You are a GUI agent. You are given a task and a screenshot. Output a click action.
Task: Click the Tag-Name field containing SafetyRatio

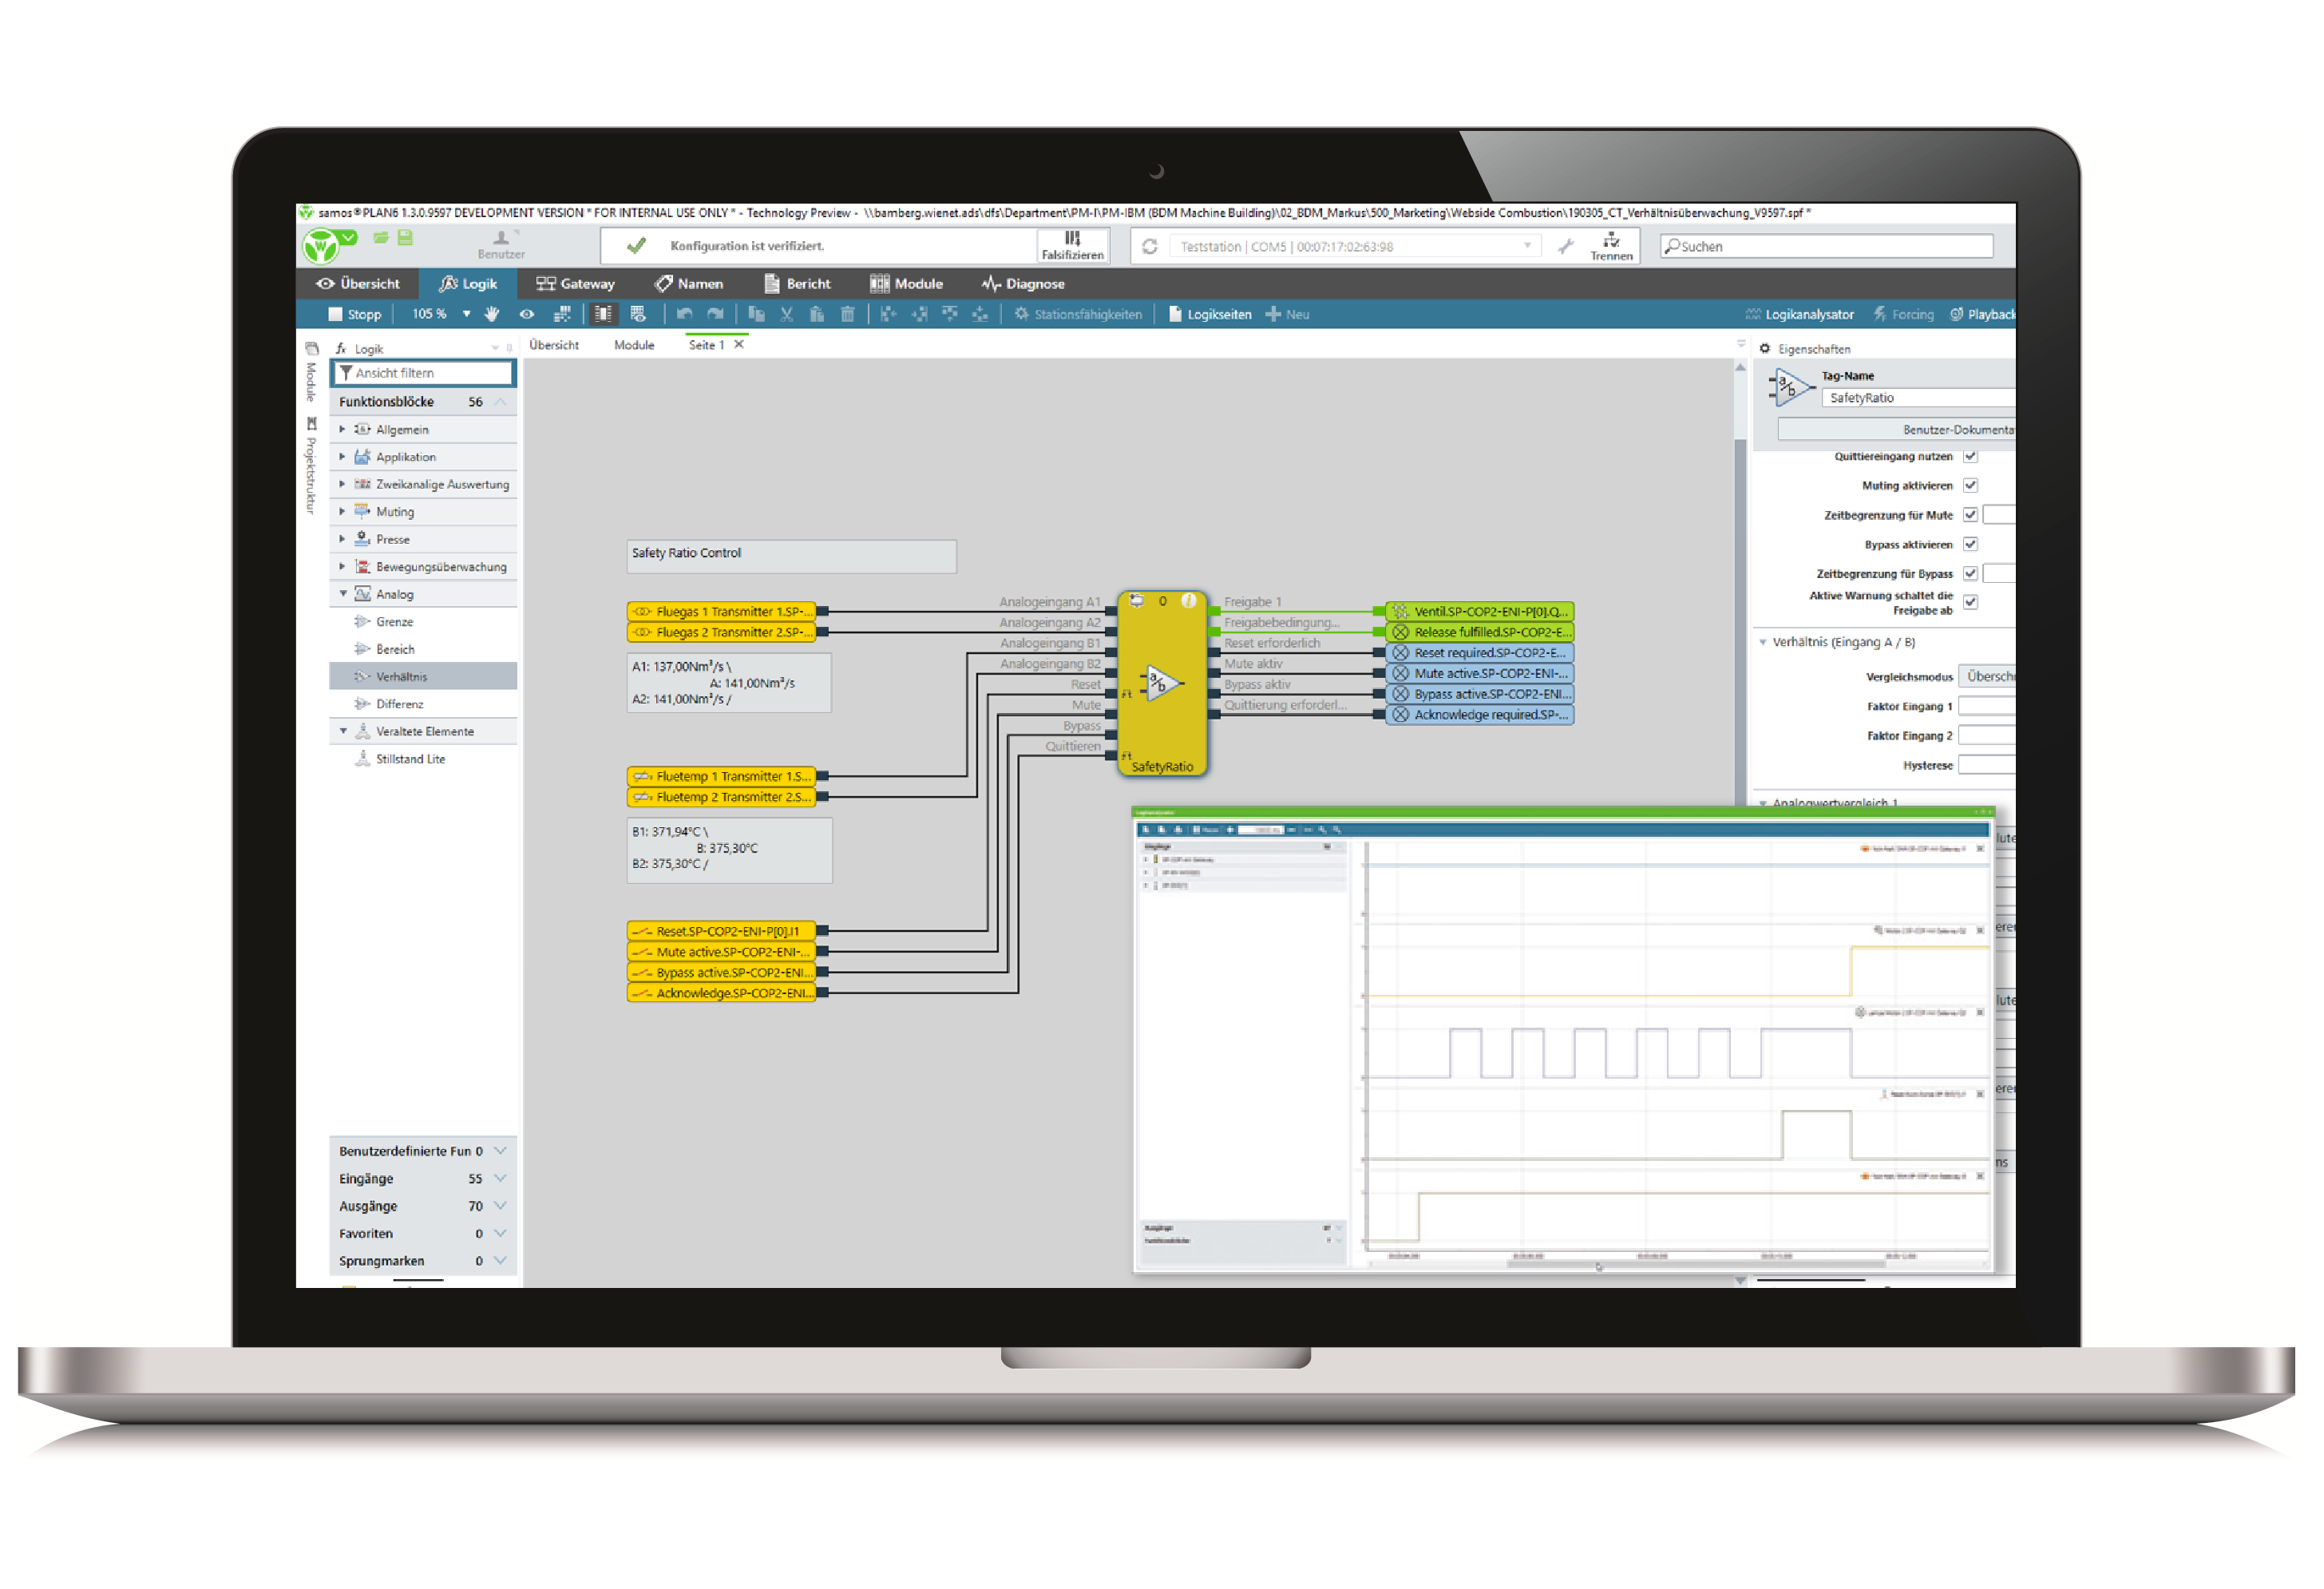[x=1918, y=398]
